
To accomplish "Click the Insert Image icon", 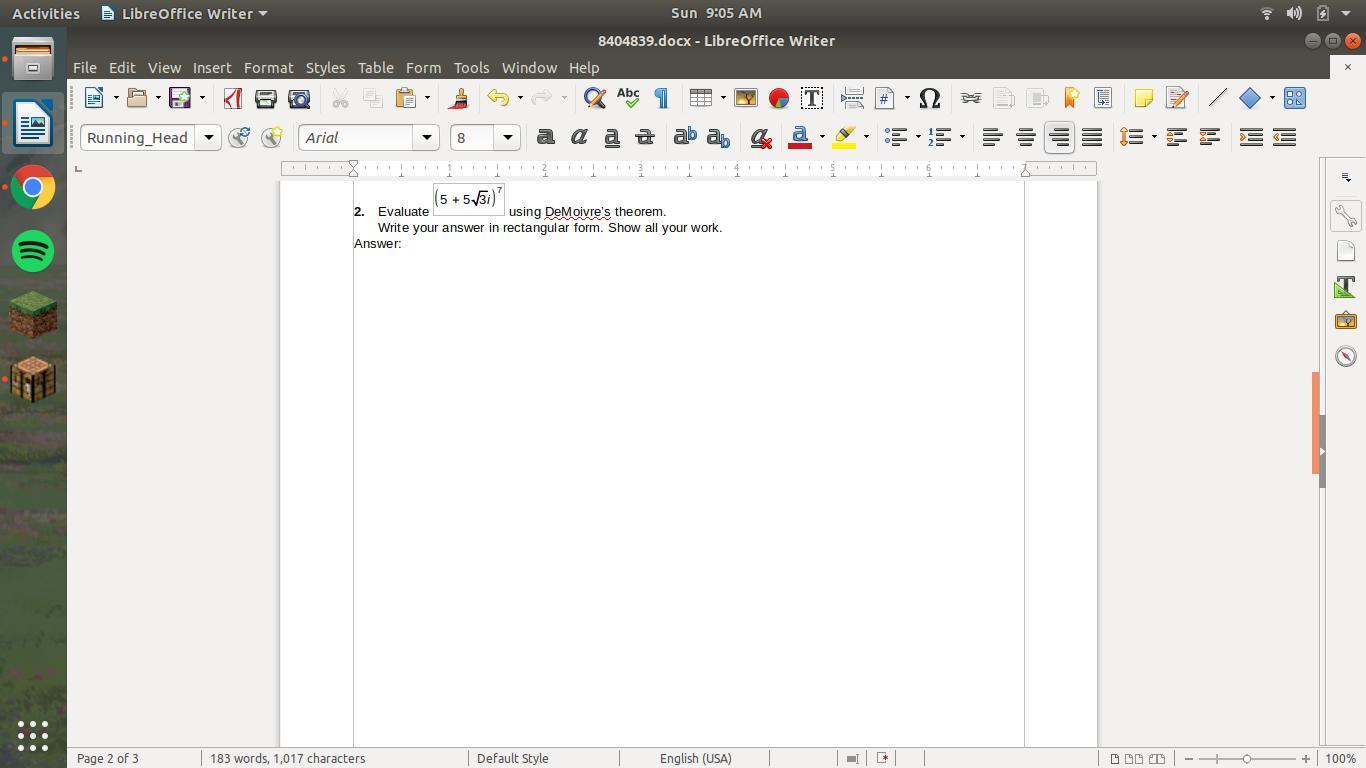I will 746,98.
